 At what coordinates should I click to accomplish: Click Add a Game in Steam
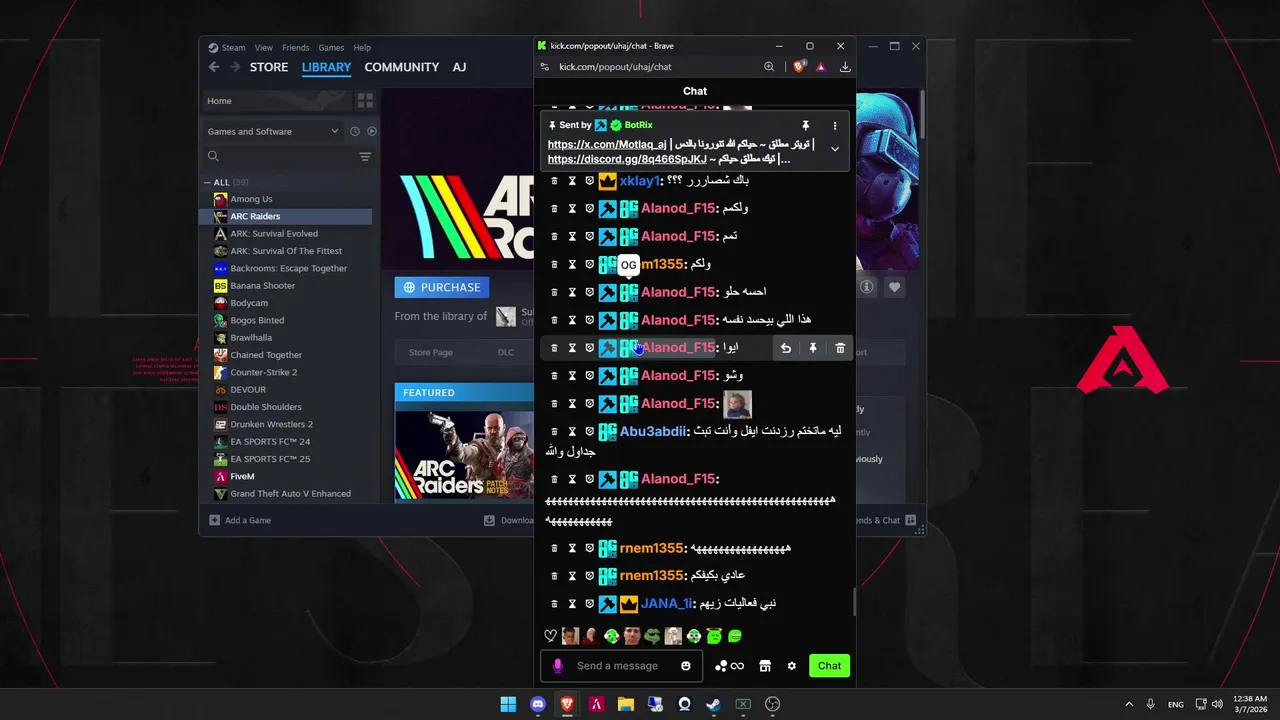coord(240,520)
